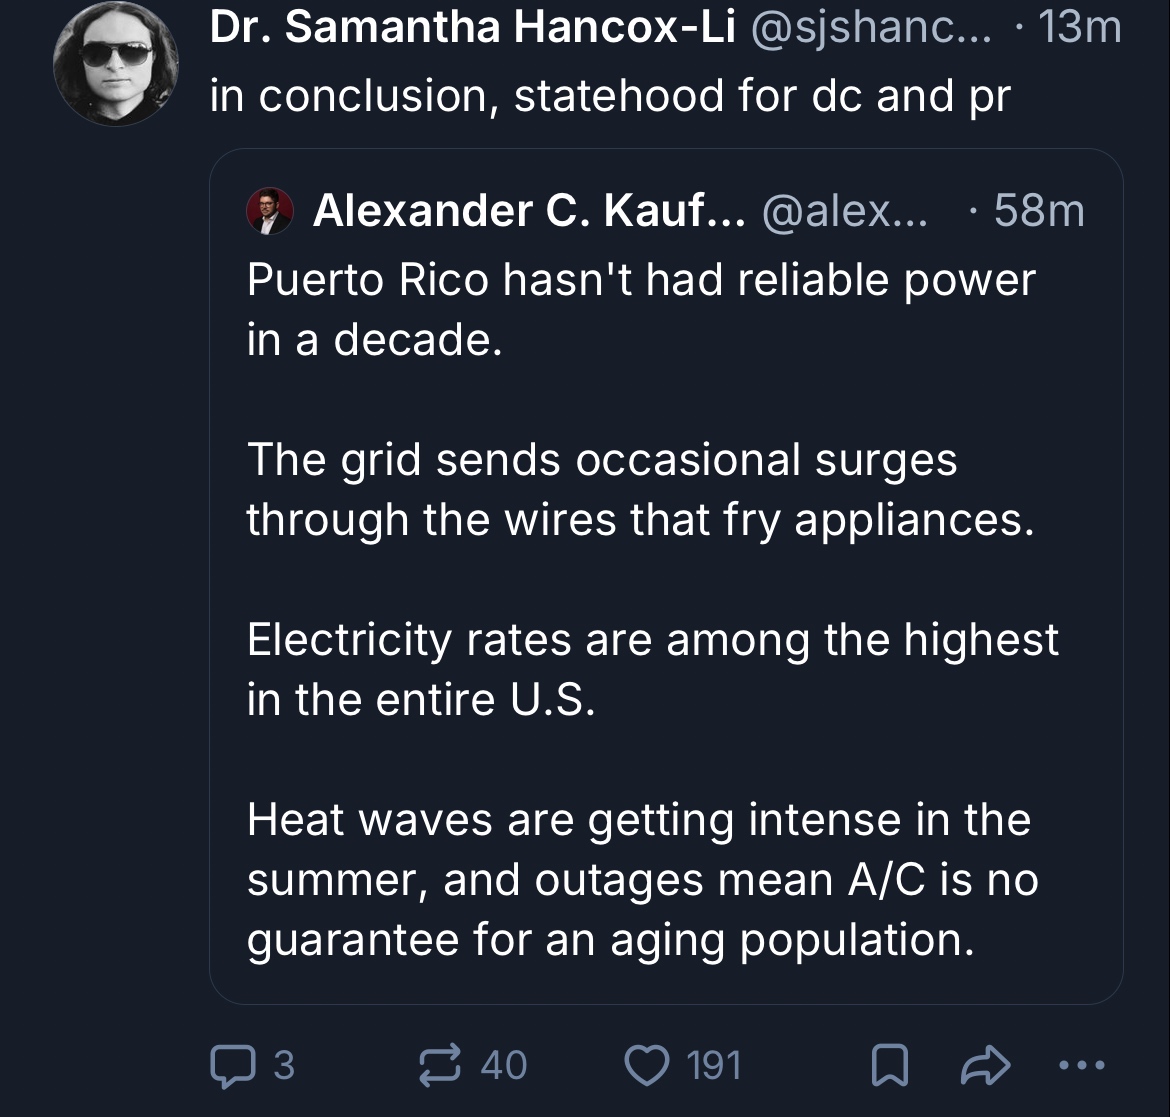Screen dimensions: 1170x1117
Task: Click the reply speech bubble icon
Action: tap(231, 1064)
